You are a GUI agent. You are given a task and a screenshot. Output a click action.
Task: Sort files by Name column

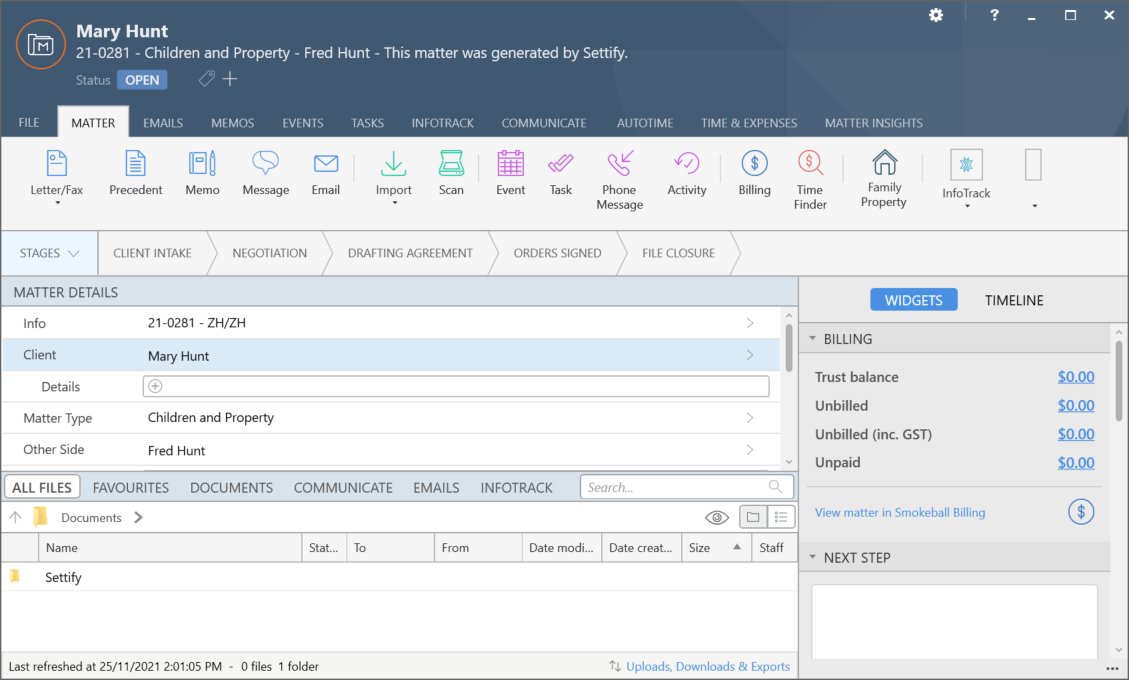click(170, 547)
